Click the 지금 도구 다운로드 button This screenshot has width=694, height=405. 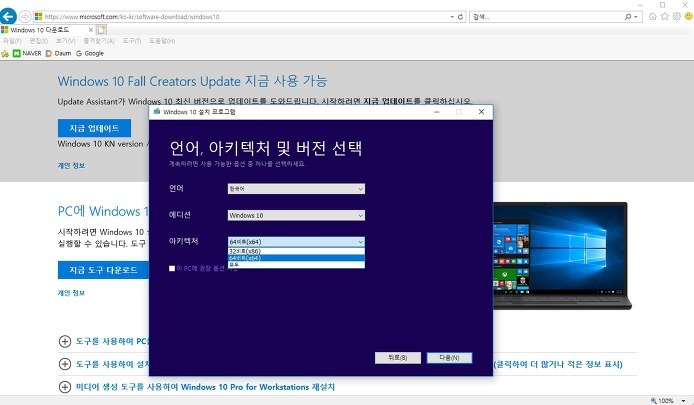103,270
